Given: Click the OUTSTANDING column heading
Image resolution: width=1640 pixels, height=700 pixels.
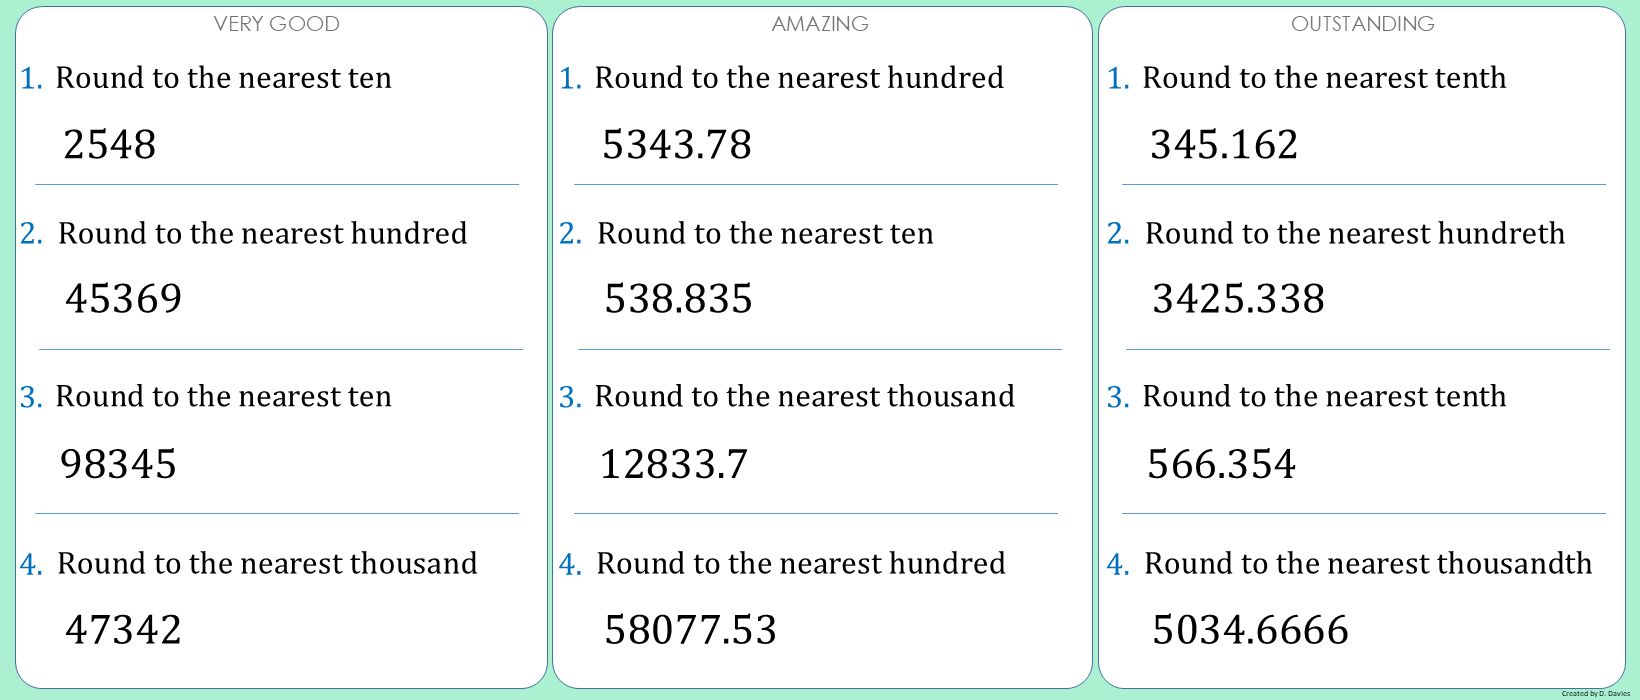Looking at the screenshot, I should coord(1362,24).
